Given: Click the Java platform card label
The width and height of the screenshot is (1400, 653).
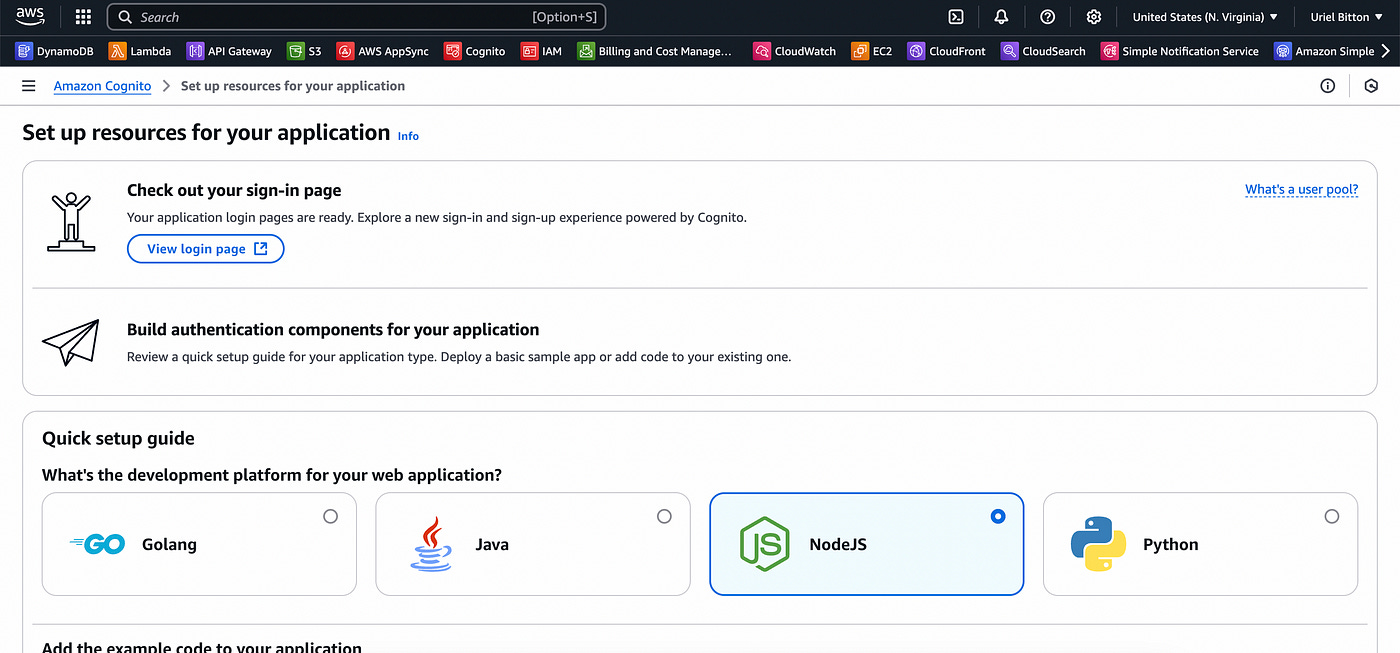Looking at the screenshot, I should coord(492,544).
